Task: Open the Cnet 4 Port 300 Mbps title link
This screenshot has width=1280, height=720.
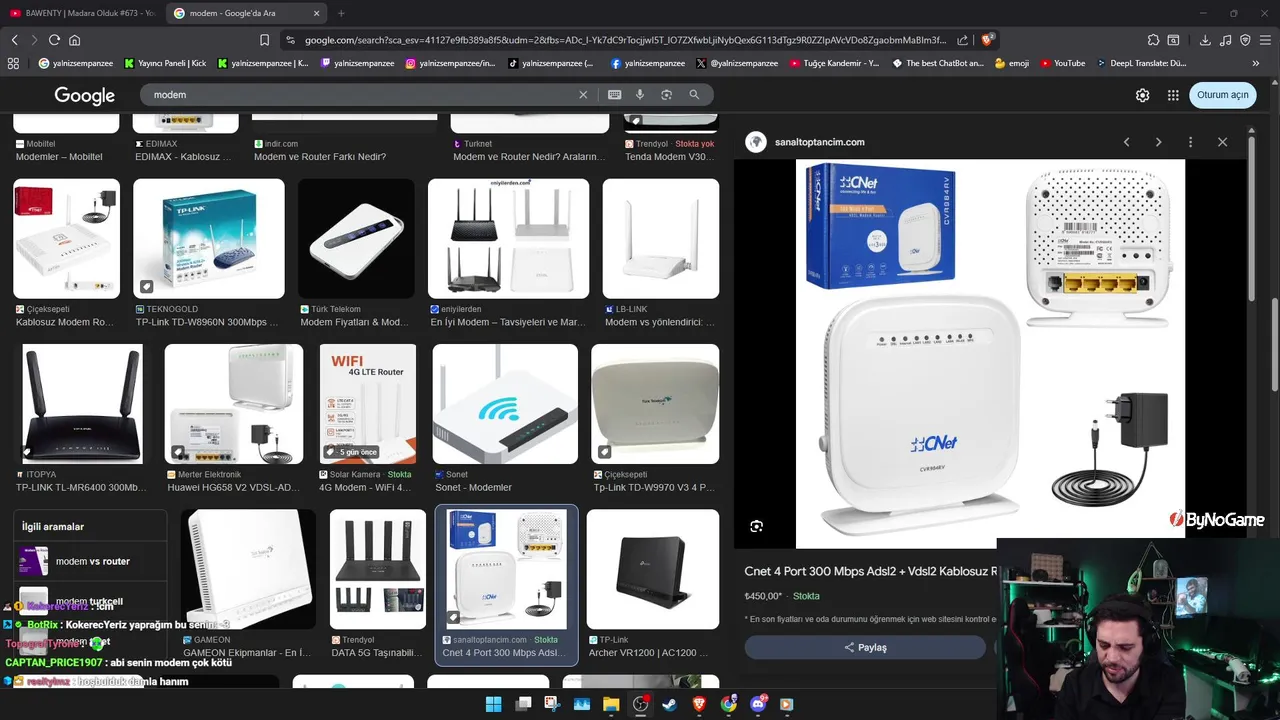Action: coord(870,572)
